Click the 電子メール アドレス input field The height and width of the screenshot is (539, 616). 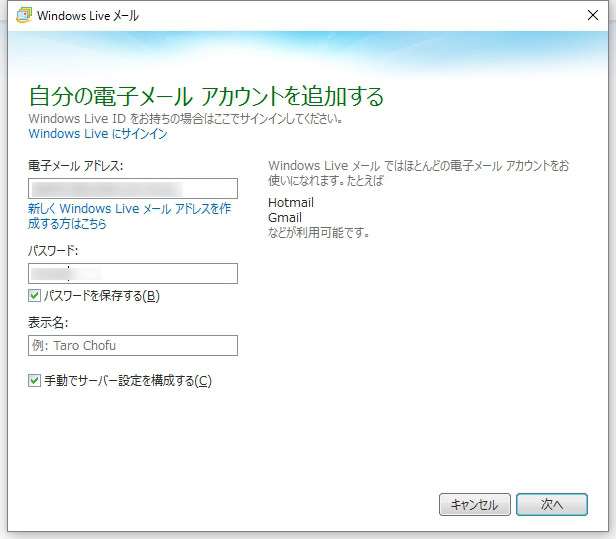point(133,188)
